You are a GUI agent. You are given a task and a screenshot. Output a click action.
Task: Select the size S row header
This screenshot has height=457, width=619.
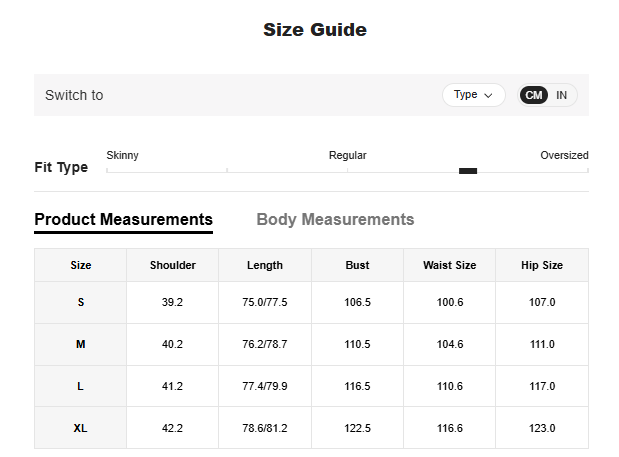point(81,302)
